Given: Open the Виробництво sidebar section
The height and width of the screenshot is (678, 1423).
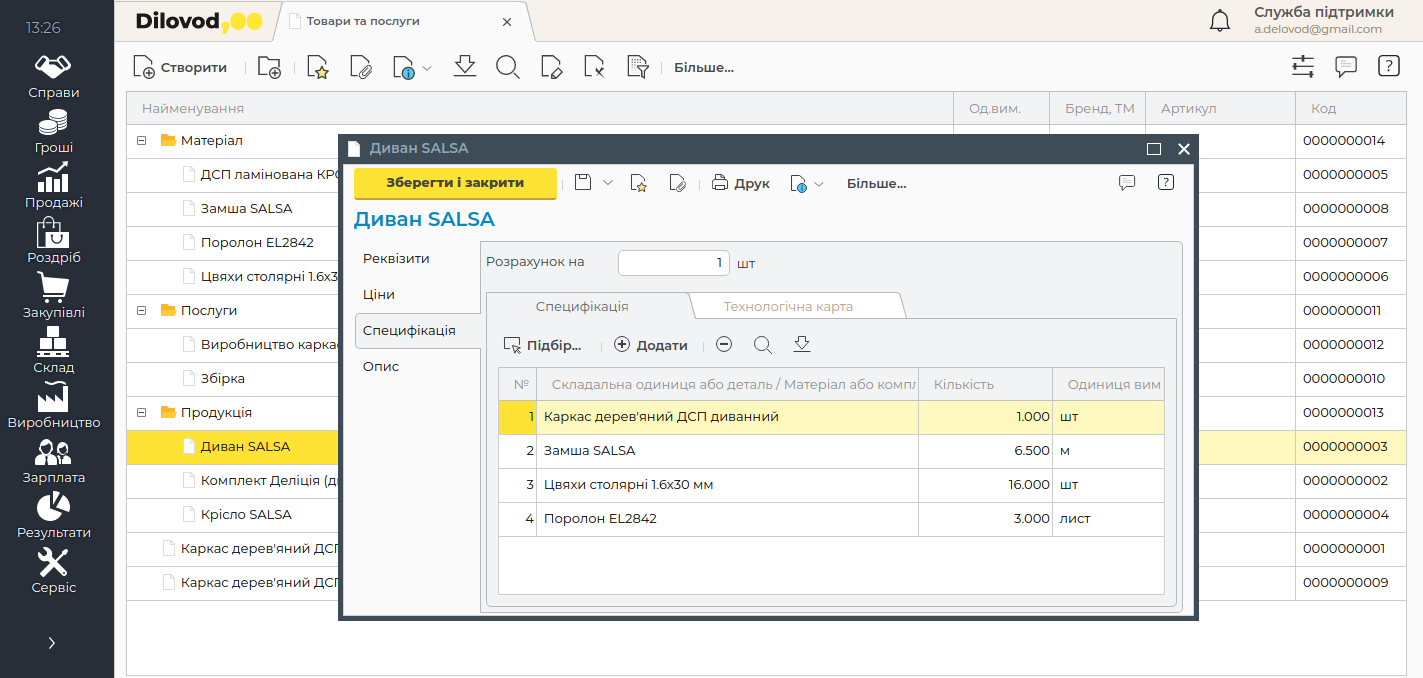Looking at the screenshot, I should pyautogui.click(x=54, y=407).
